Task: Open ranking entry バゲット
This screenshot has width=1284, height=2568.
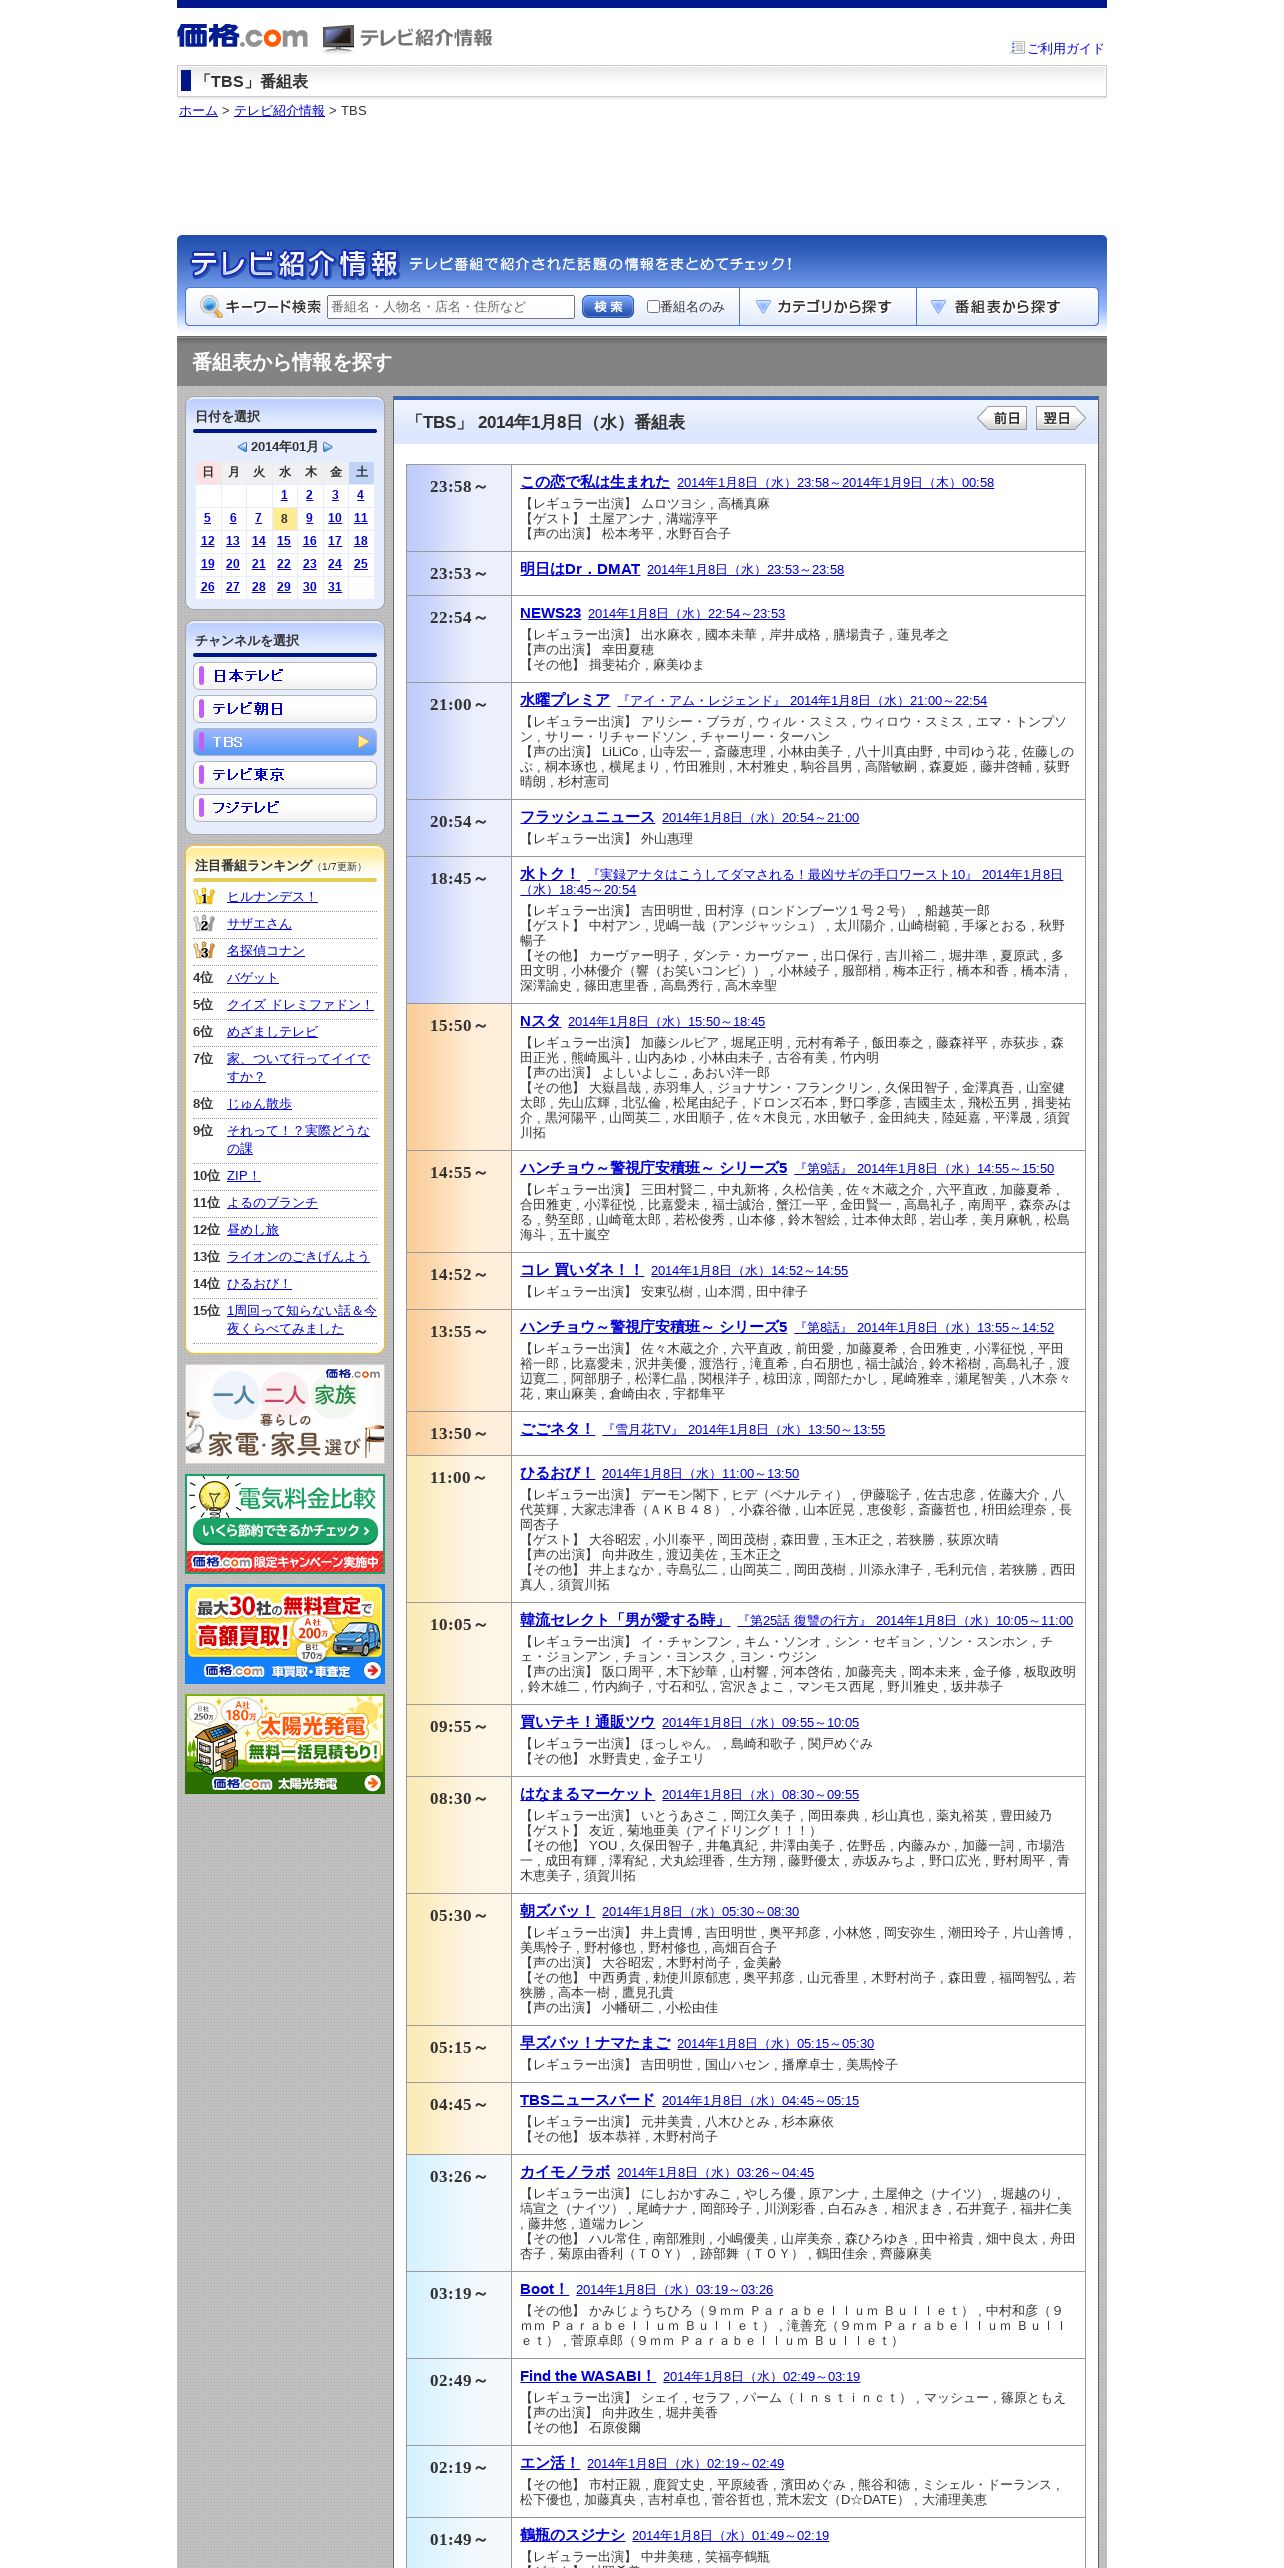Action: click(x=253, y=978)
